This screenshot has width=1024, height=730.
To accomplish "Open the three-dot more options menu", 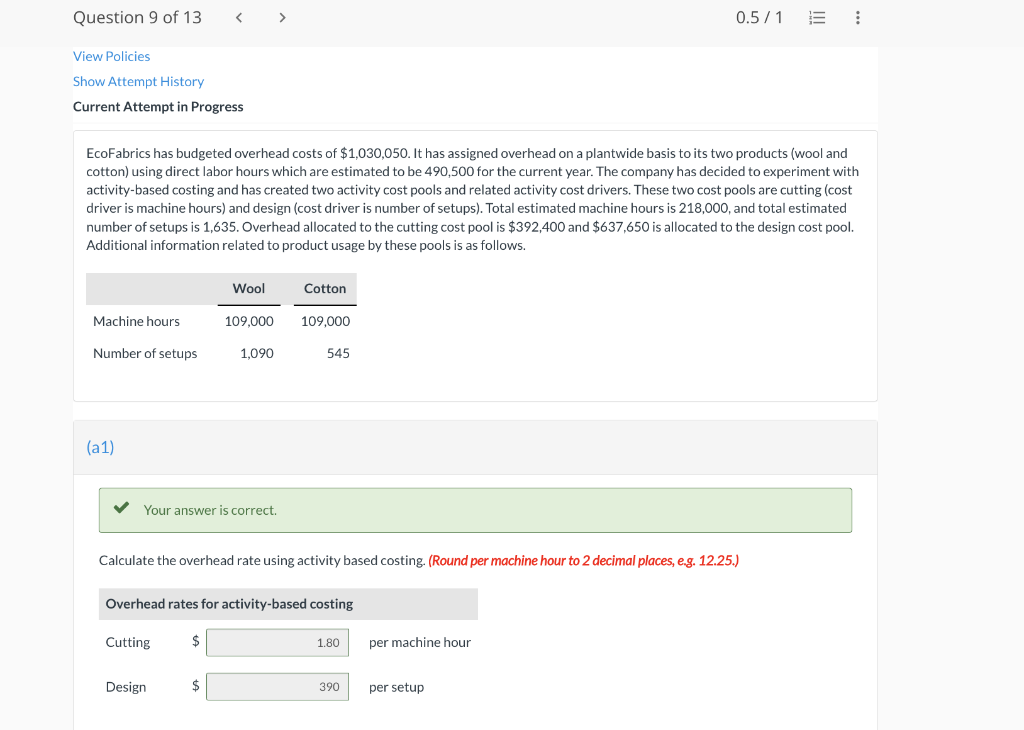I will pyautogui.click(x=857, y=18).
